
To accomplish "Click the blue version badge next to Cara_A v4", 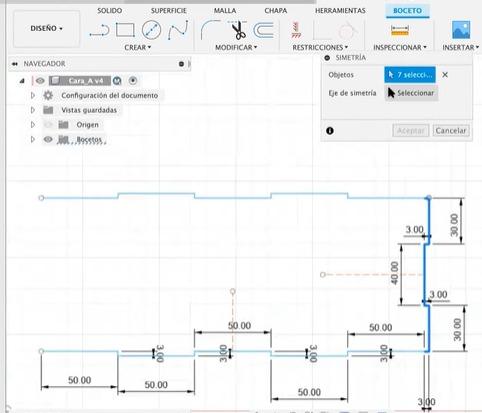I will [117, 80].
